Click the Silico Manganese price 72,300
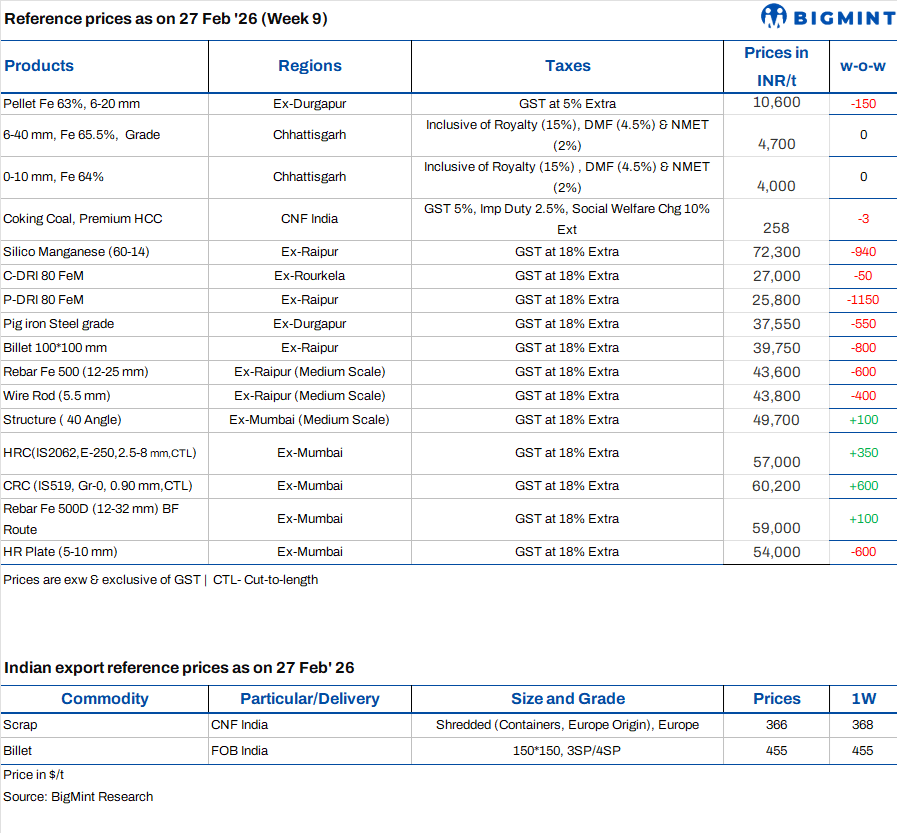The width and height of the screenshot is (897, 833). (776, 252)
